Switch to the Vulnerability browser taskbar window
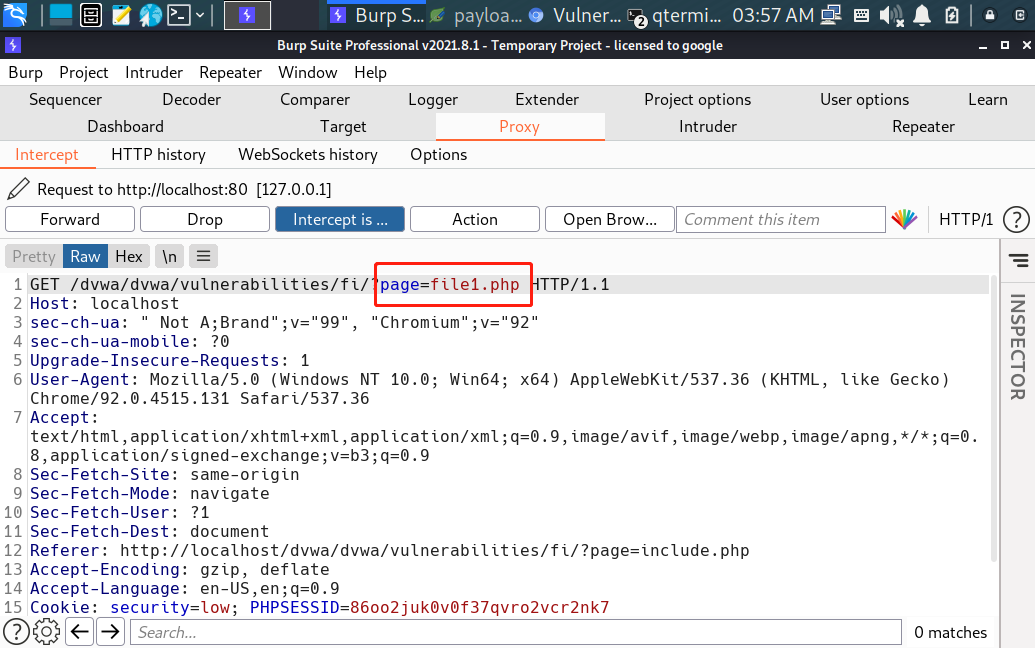The height and width of the screenshot is (648, 1035). click(x=576, y=15)
